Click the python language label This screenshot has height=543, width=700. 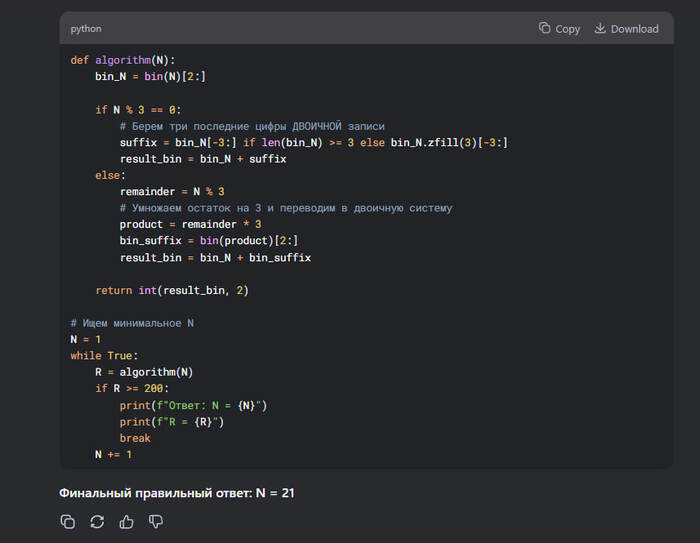tap(86, 29)
